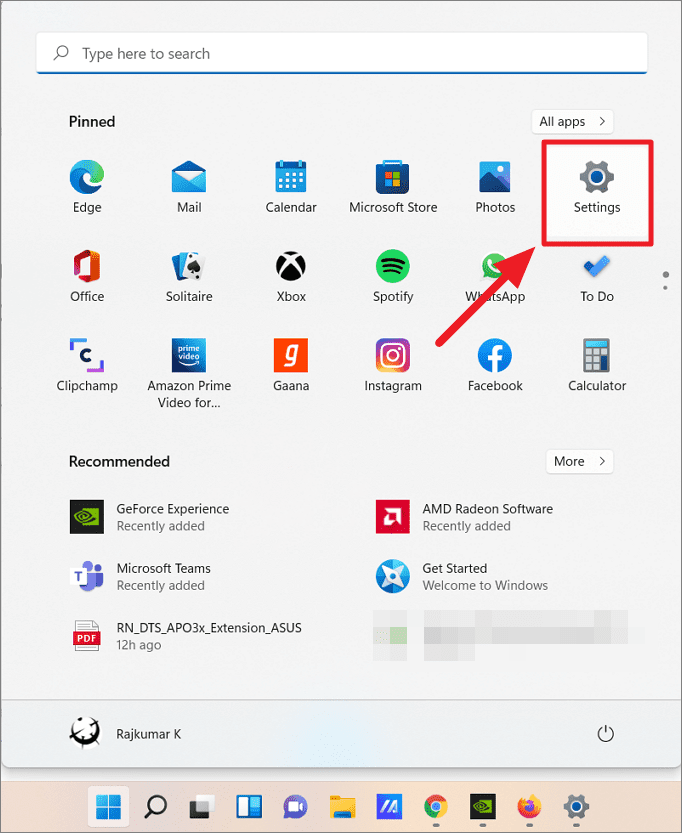Launch Spotify
Screen dimensions: 682x833
pyautogui.click(x=393, y=276)
